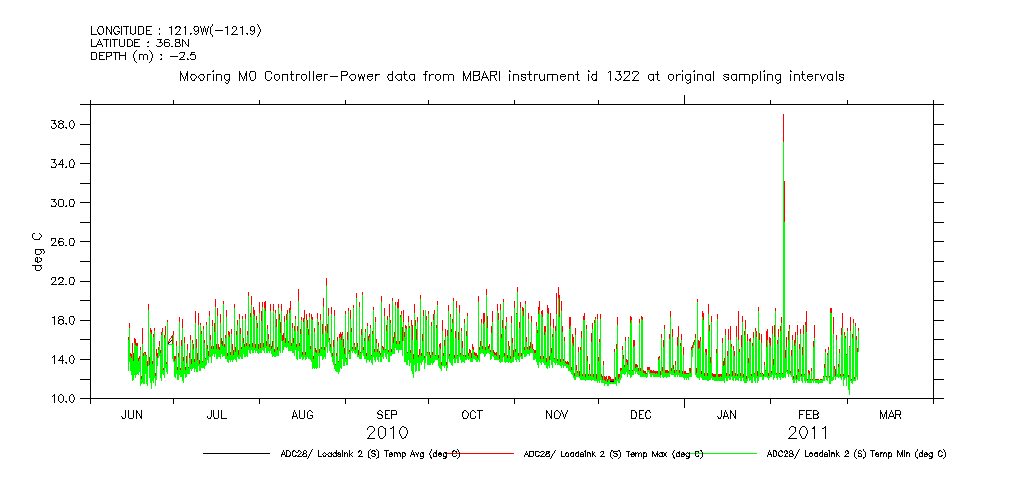
Task: Click the NOV month label
Action: click(x=556, y=415)
